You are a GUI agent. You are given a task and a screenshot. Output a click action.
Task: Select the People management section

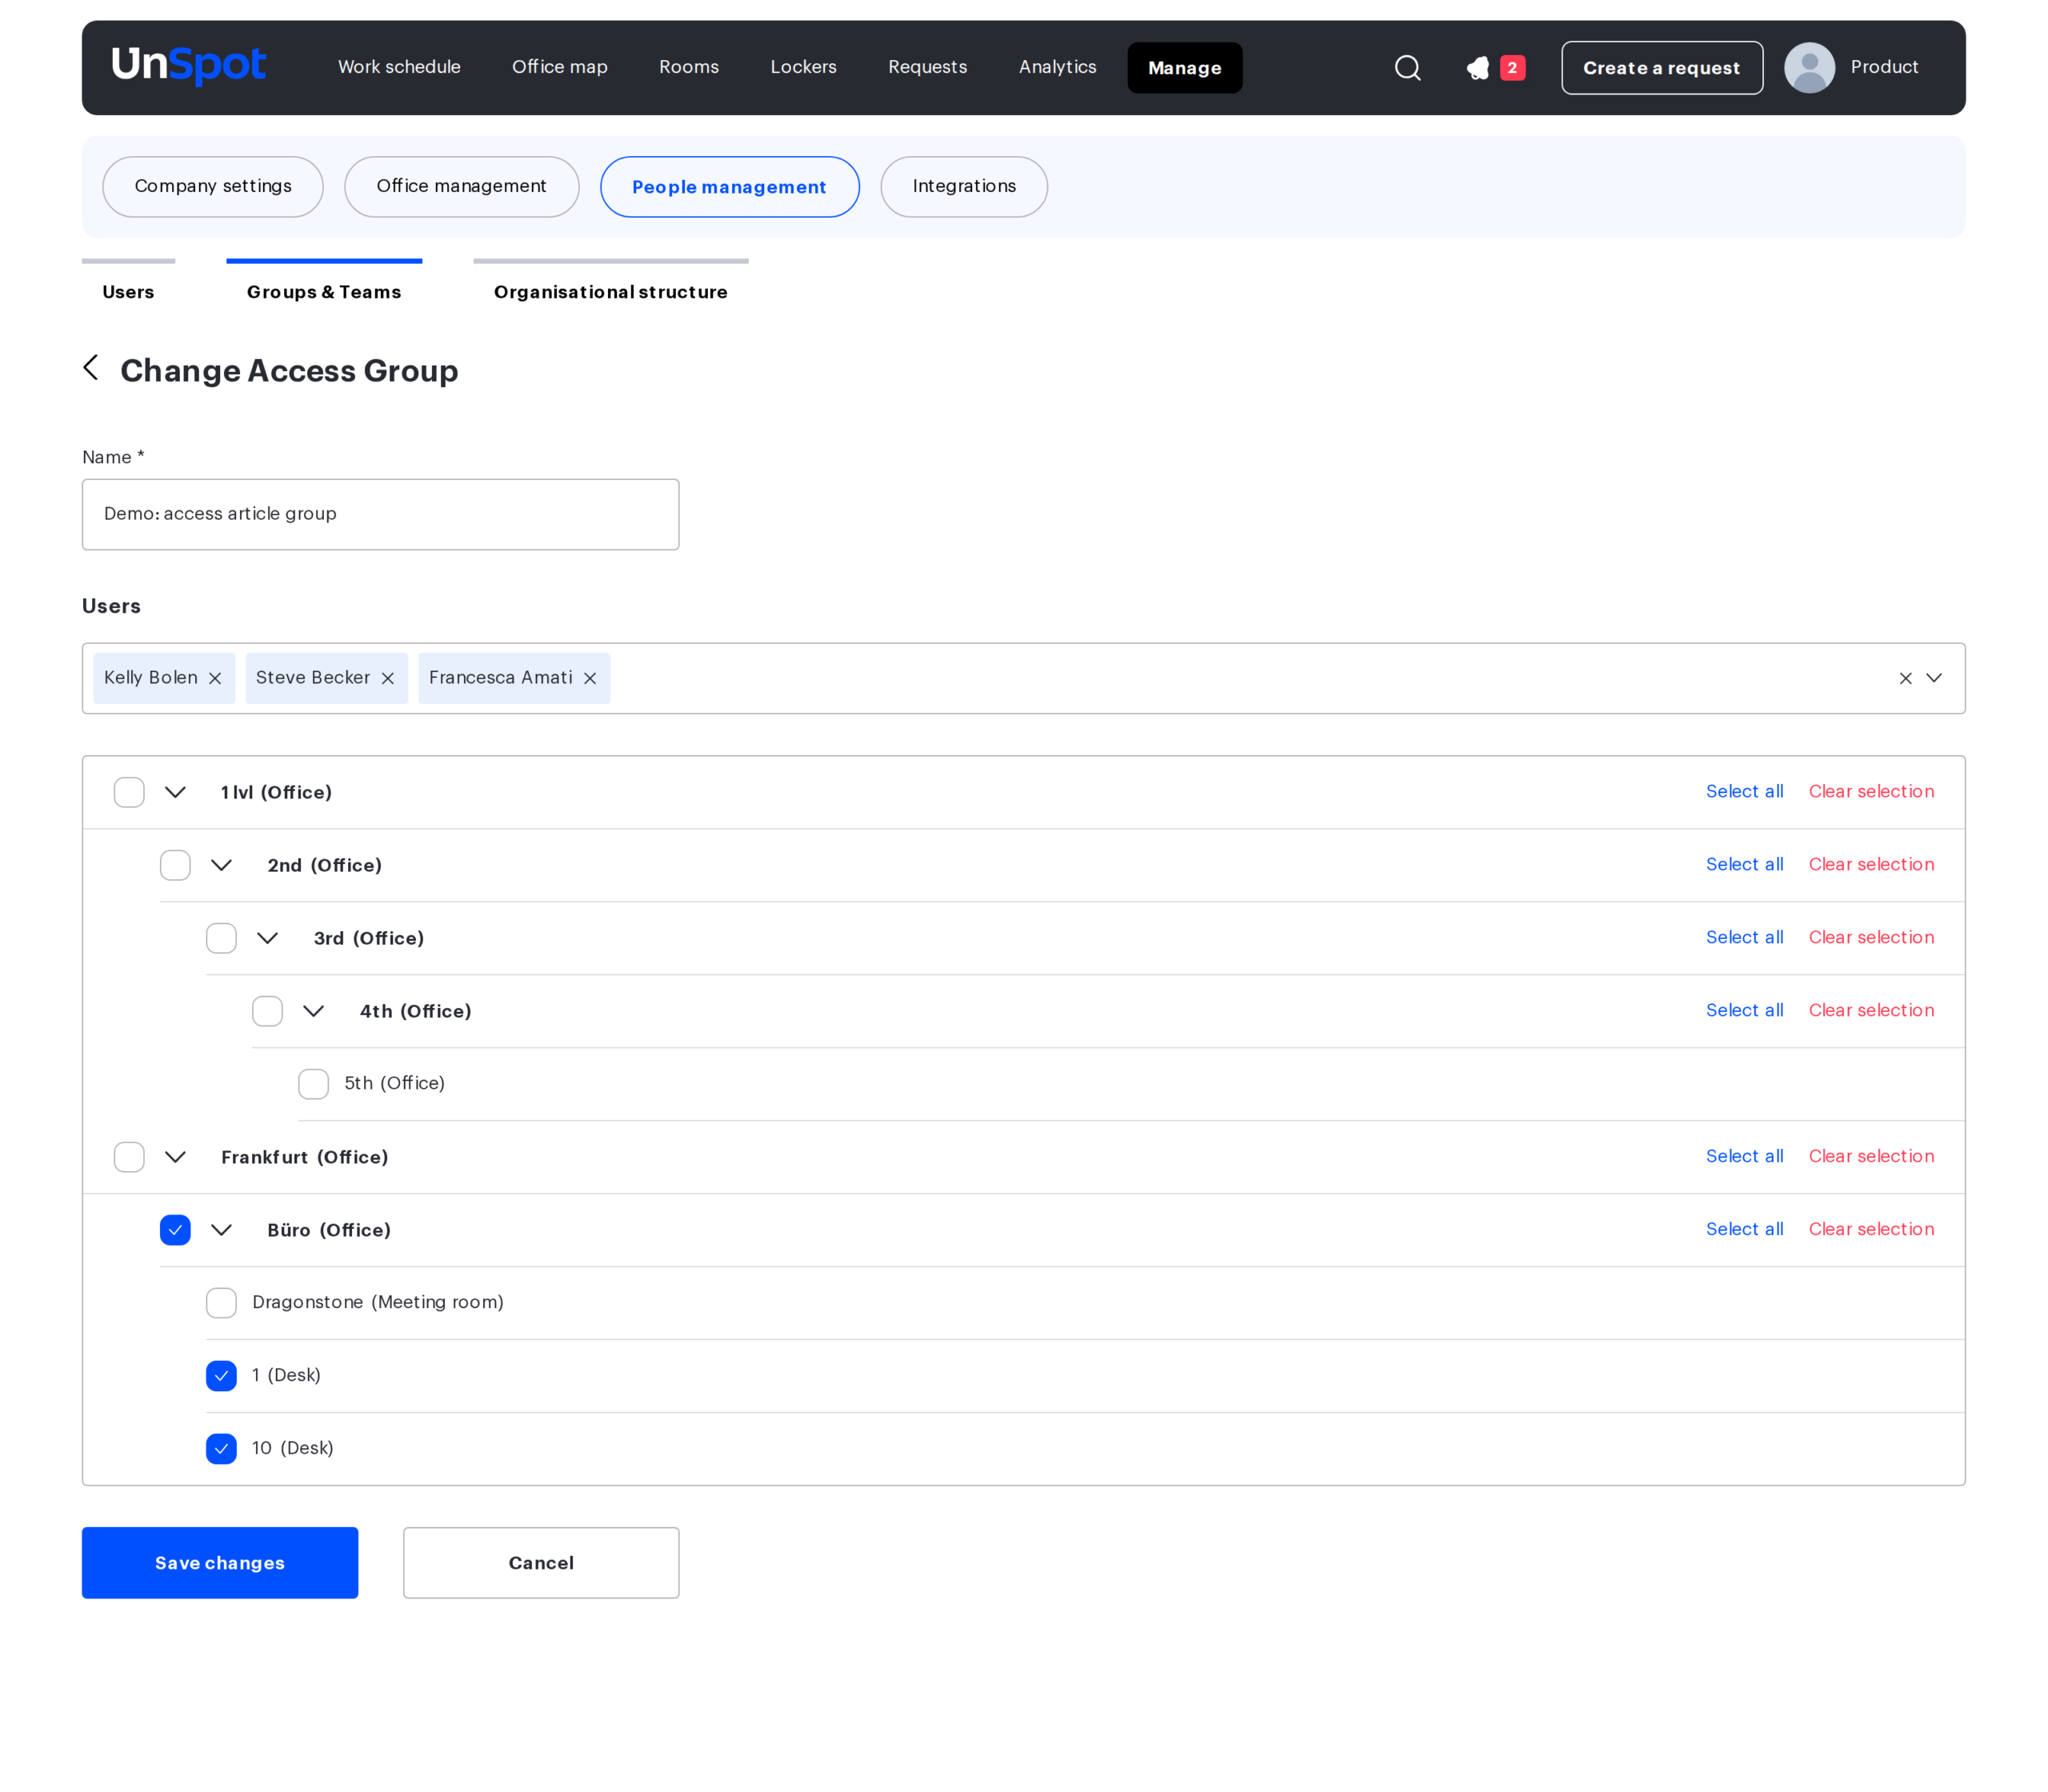pos(729,186)
